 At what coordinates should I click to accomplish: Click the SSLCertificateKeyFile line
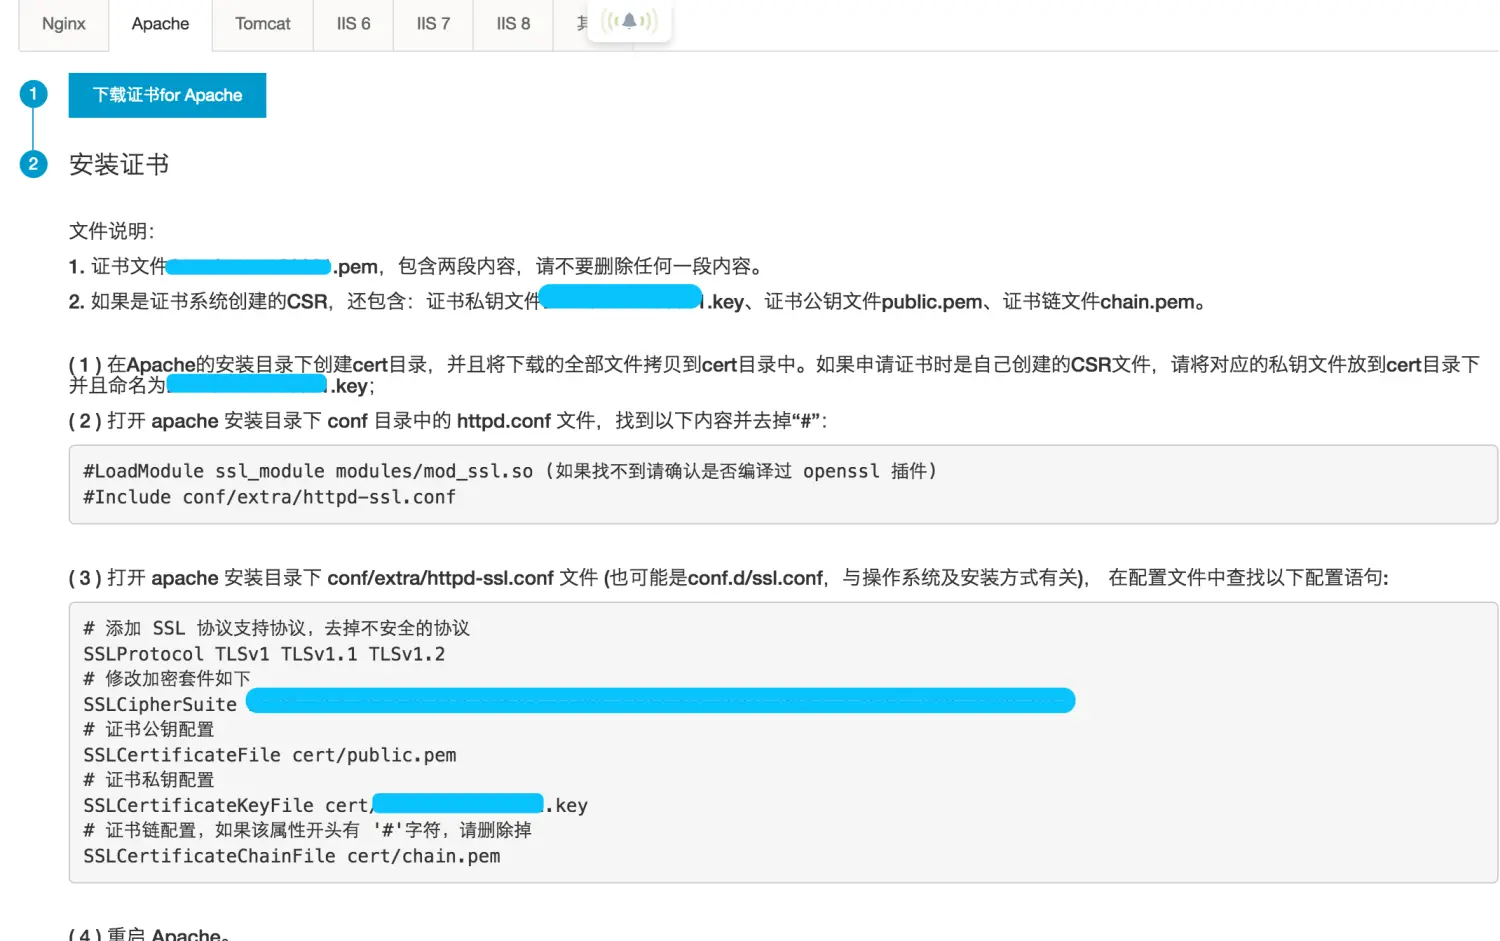(335, 805)
